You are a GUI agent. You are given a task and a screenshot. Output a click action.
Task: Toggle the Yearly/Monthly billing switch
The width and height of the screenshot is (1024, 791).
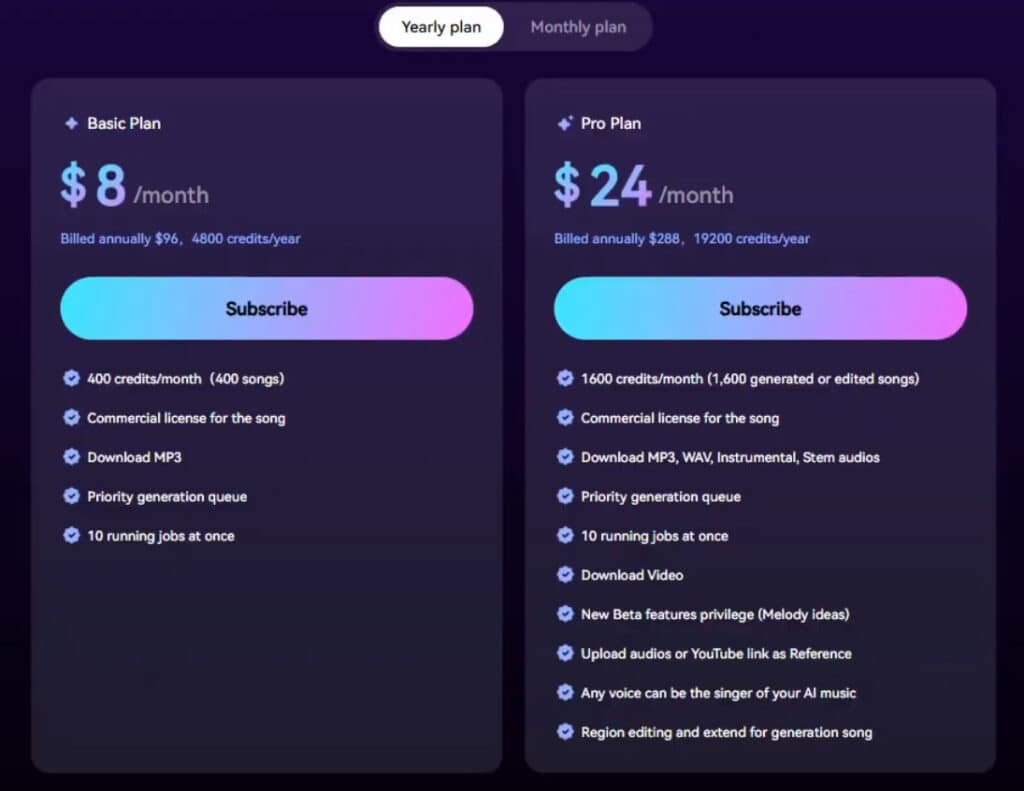click(514, 27)
